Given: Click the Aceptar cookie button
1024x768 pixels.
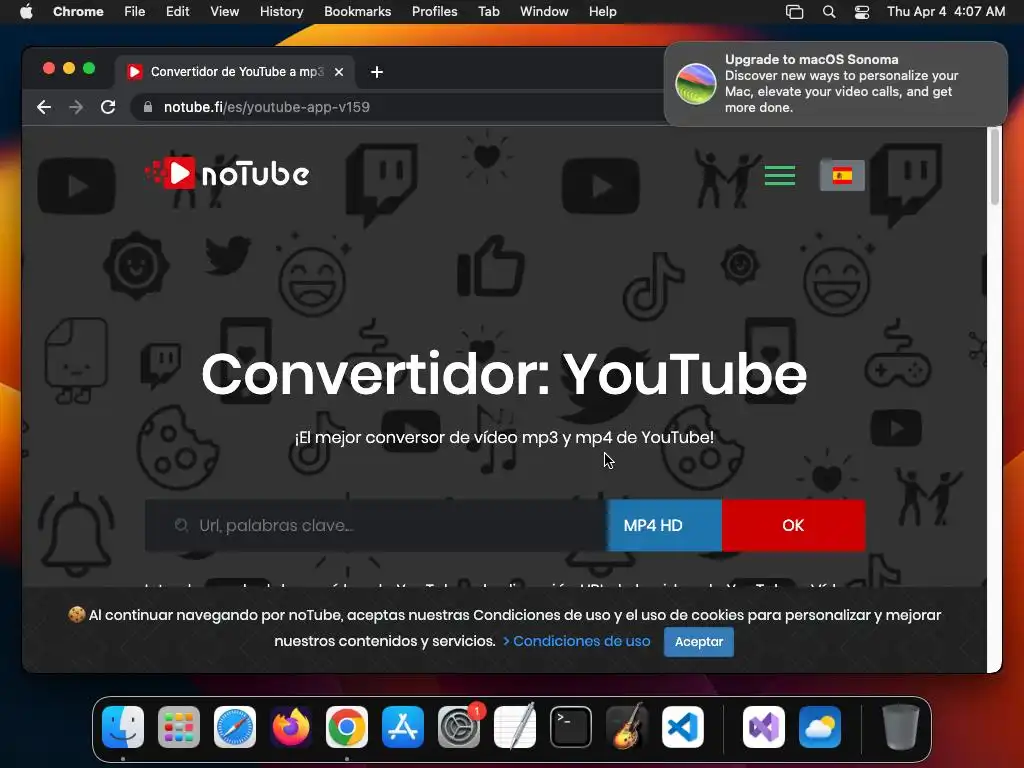Looking at the screenshot, I should point(699,642).
